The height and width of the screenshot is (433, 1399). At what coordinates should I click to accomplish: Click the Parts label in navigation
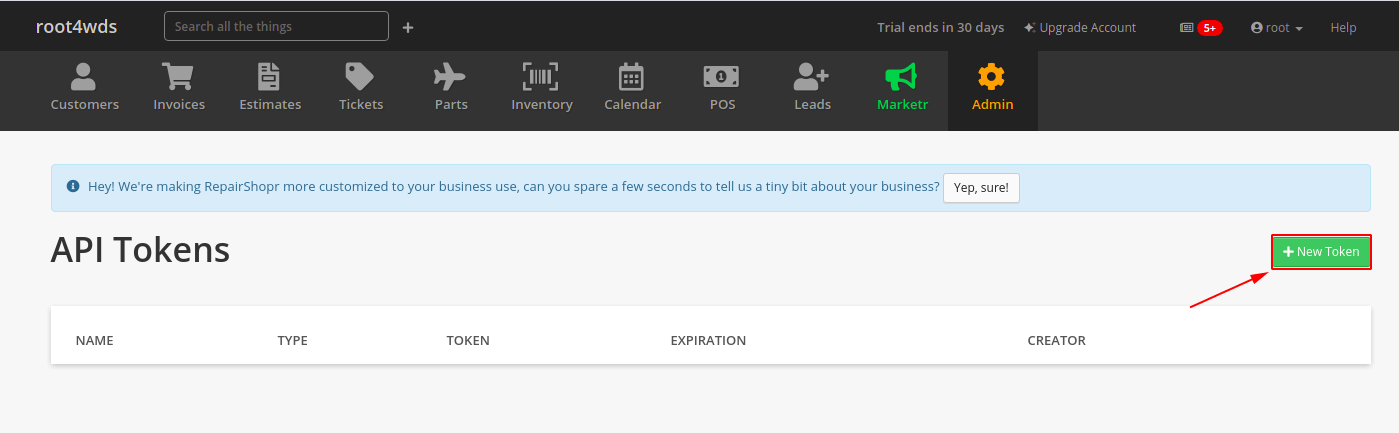tap(451, 104)
